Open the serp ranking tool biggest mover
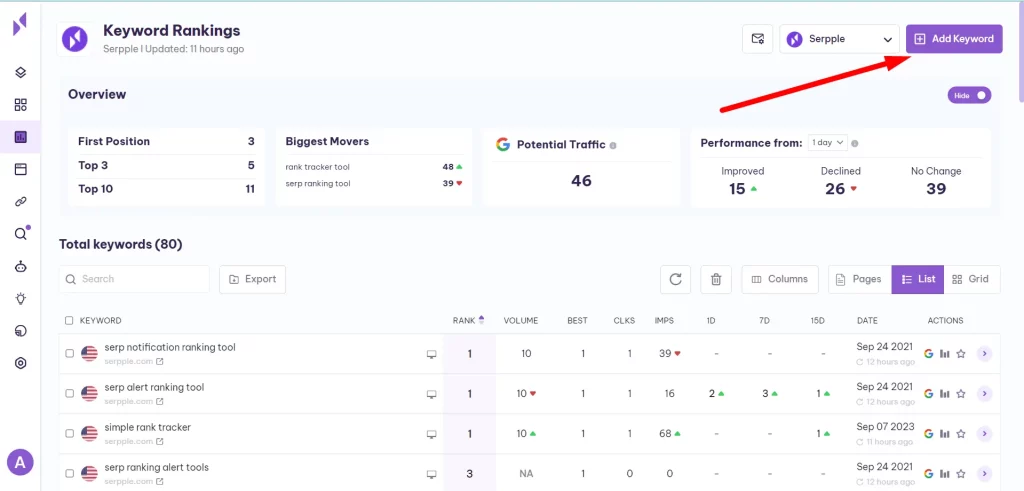The image size is (1024, 491). point(317,183)
